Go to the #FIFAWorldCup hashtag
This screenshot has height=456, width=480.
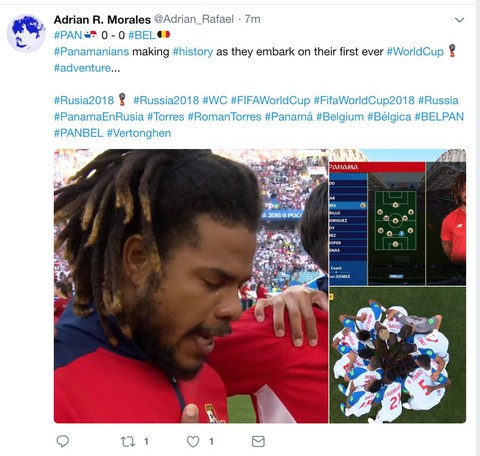pyautogui.click(x=270, y=100)
